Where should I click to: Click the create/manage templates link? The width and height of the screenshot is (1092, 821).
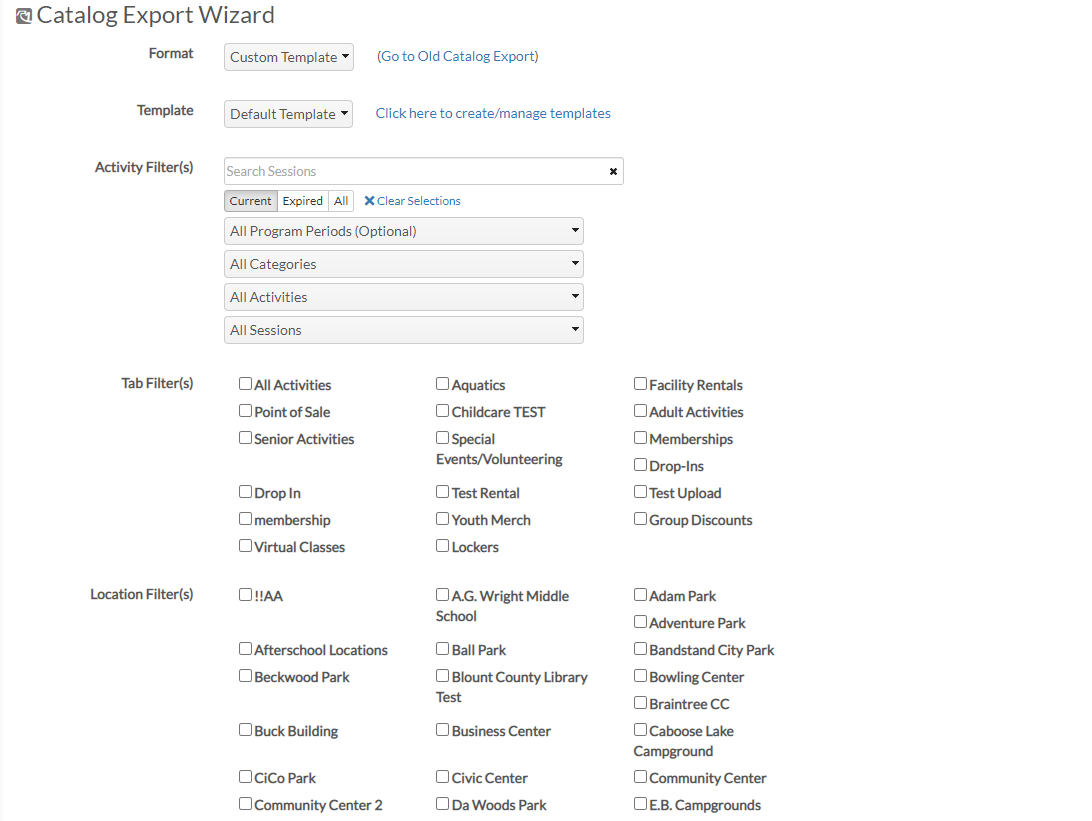click(493, 114)
